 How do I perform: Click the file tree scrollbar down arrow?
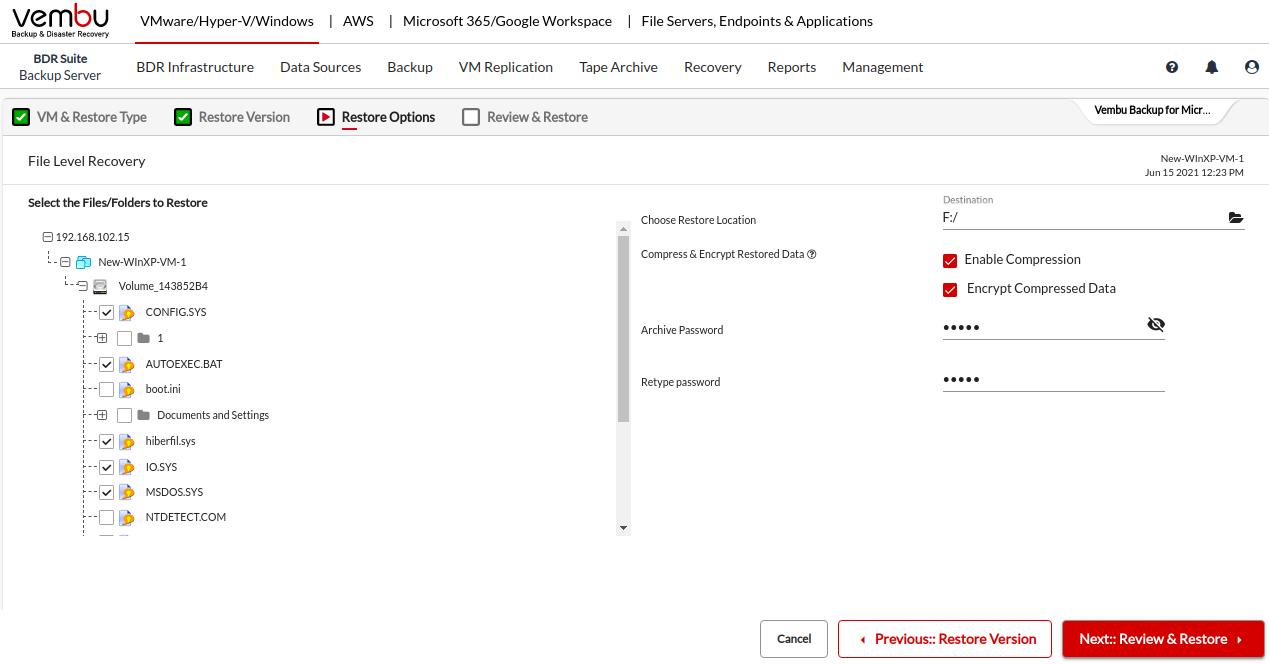point(623,528)
